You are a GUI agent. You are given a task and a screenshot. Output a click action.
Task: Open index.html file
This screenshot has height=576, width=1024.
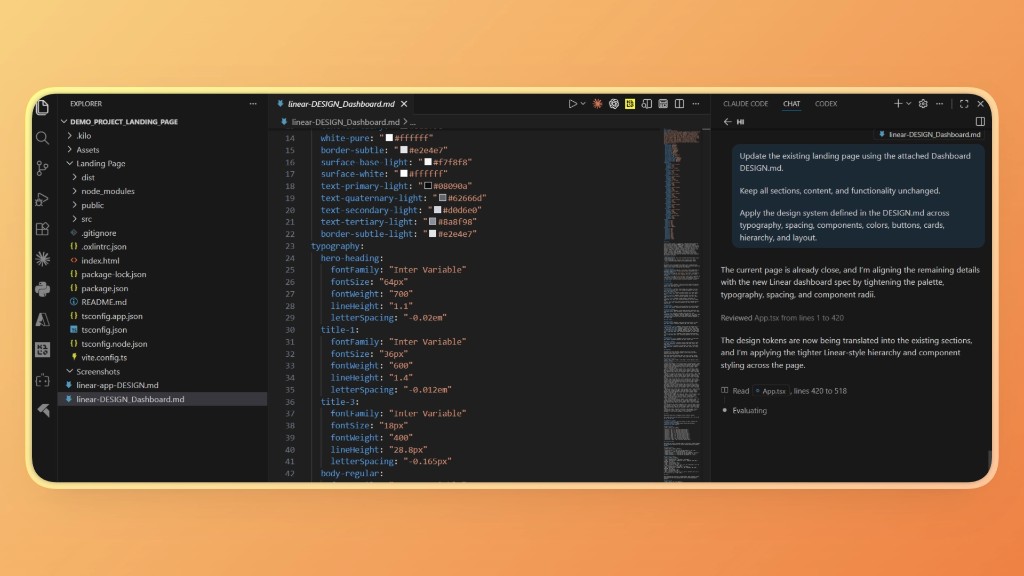tap(100, 260)
